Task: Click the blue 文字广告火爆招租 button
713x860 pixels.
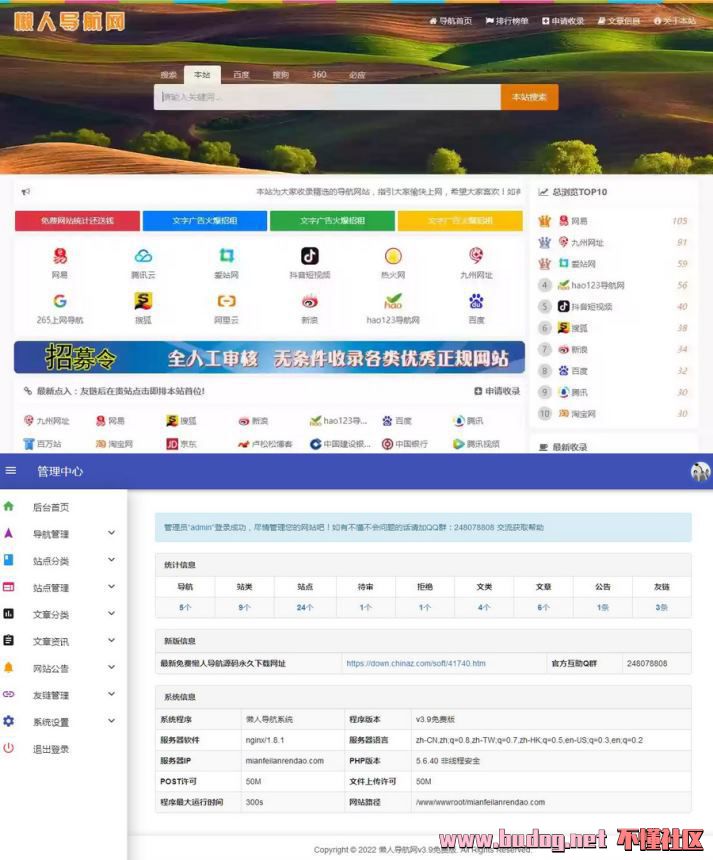Action: (x=205, y=220)
